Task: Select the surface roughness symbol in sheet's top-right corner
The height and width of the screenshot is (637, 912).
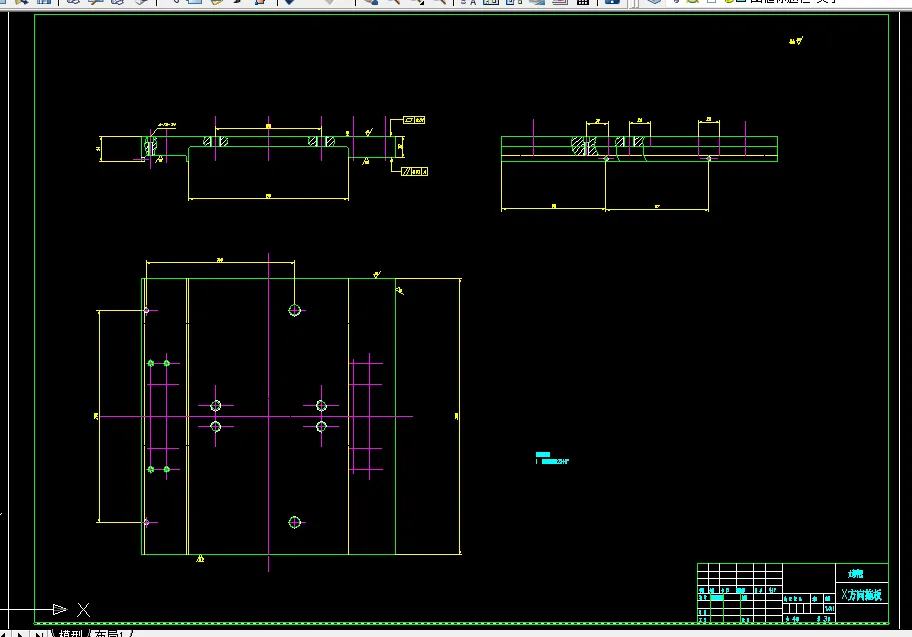Action: (796, 41)
